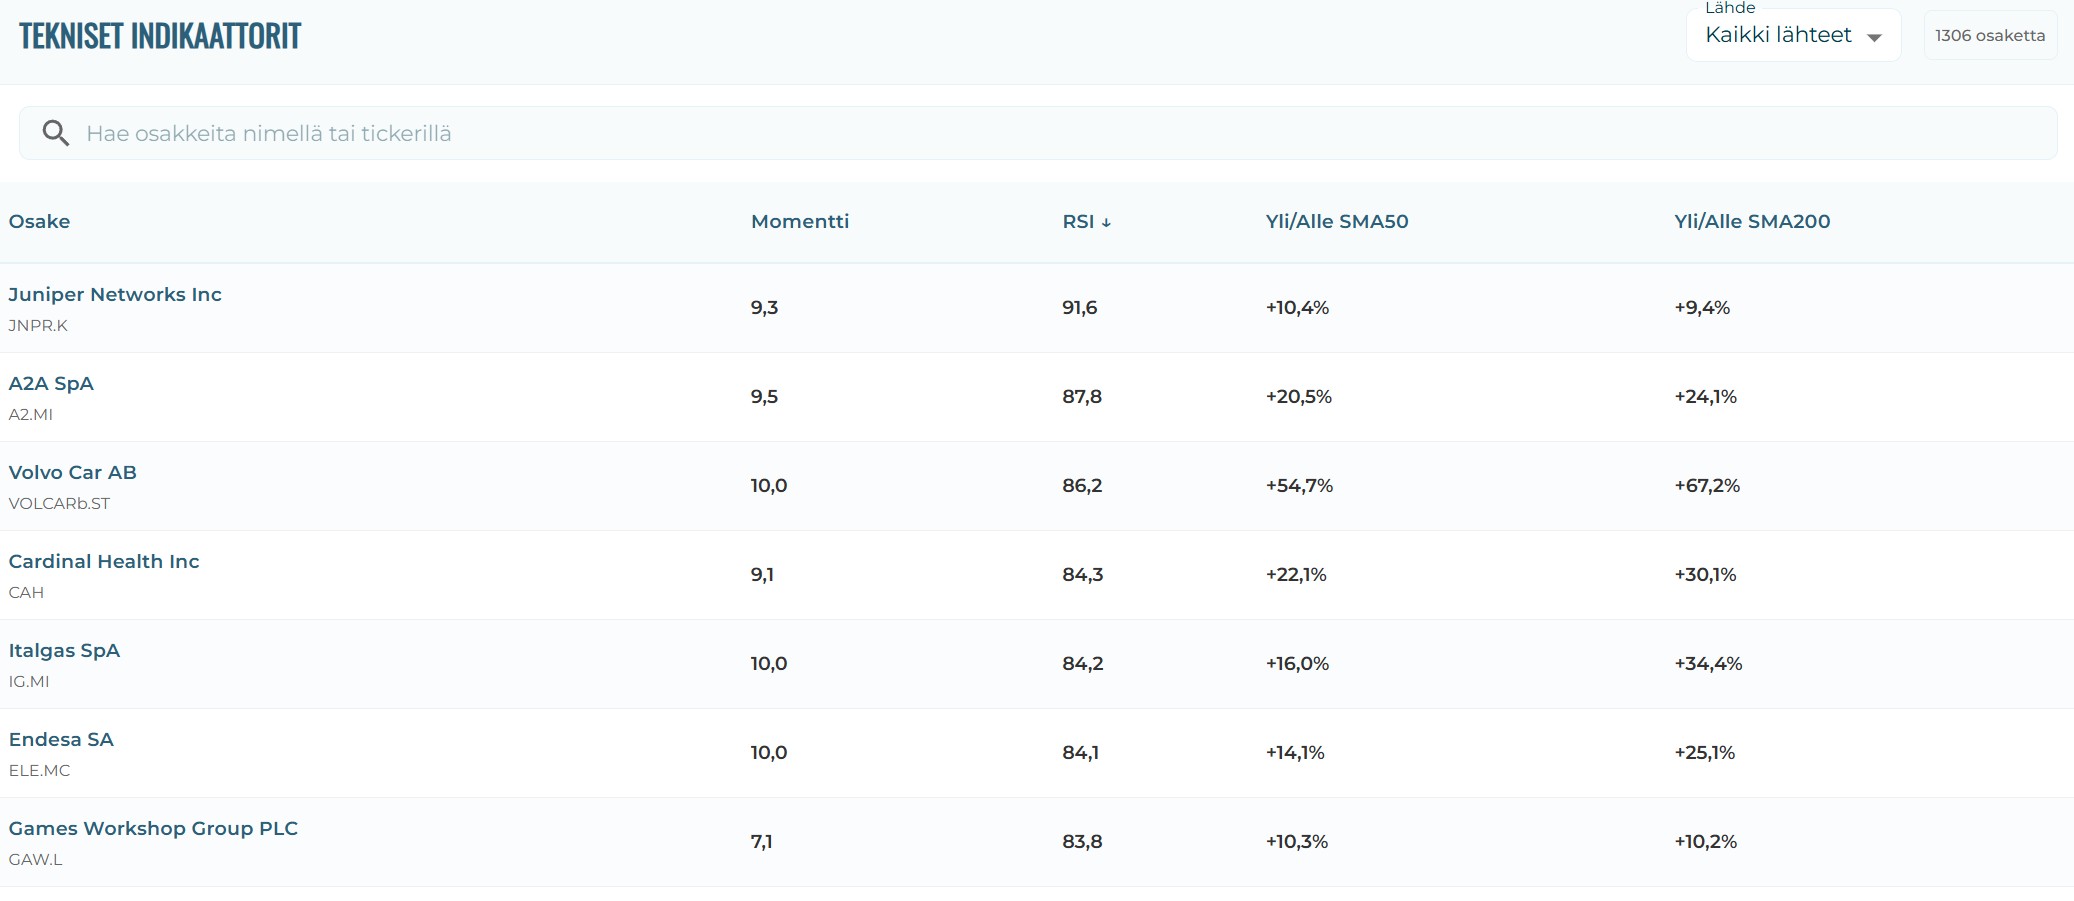Sort table by Osake column header
Screen dimensions: 2074x901
click(x=40, y=222)
